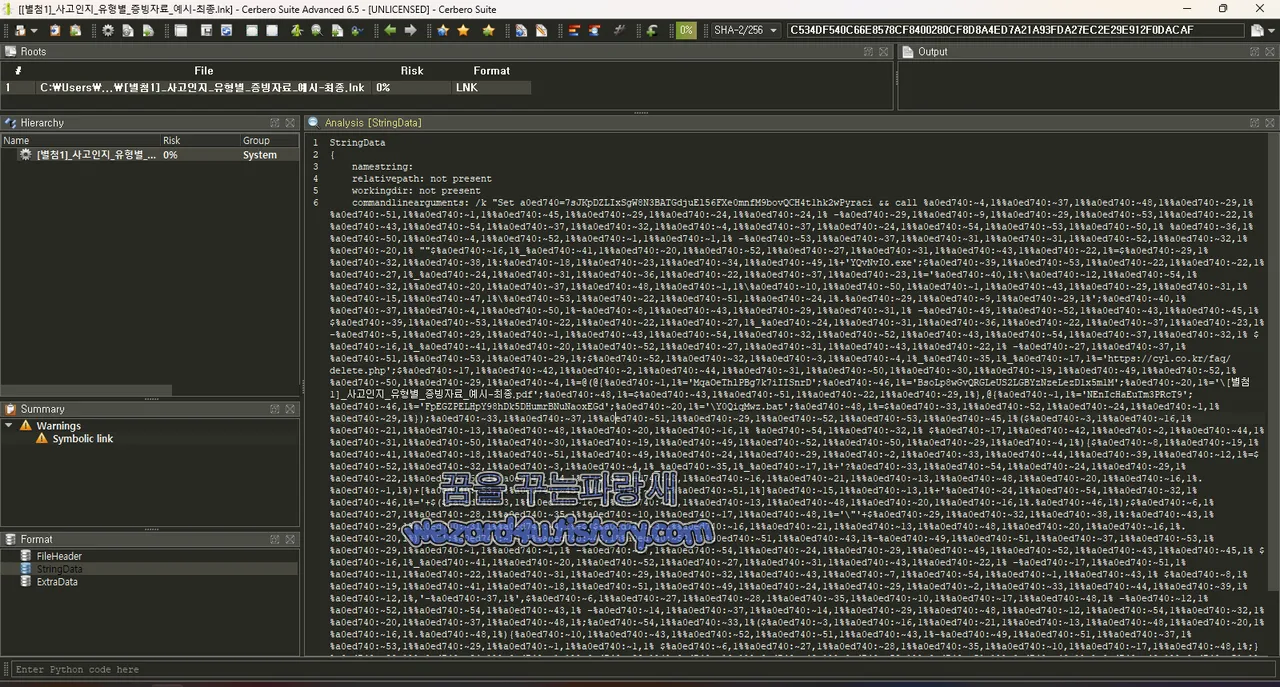
Task: Click the plain yellow star icon
Action: [463, 31]
